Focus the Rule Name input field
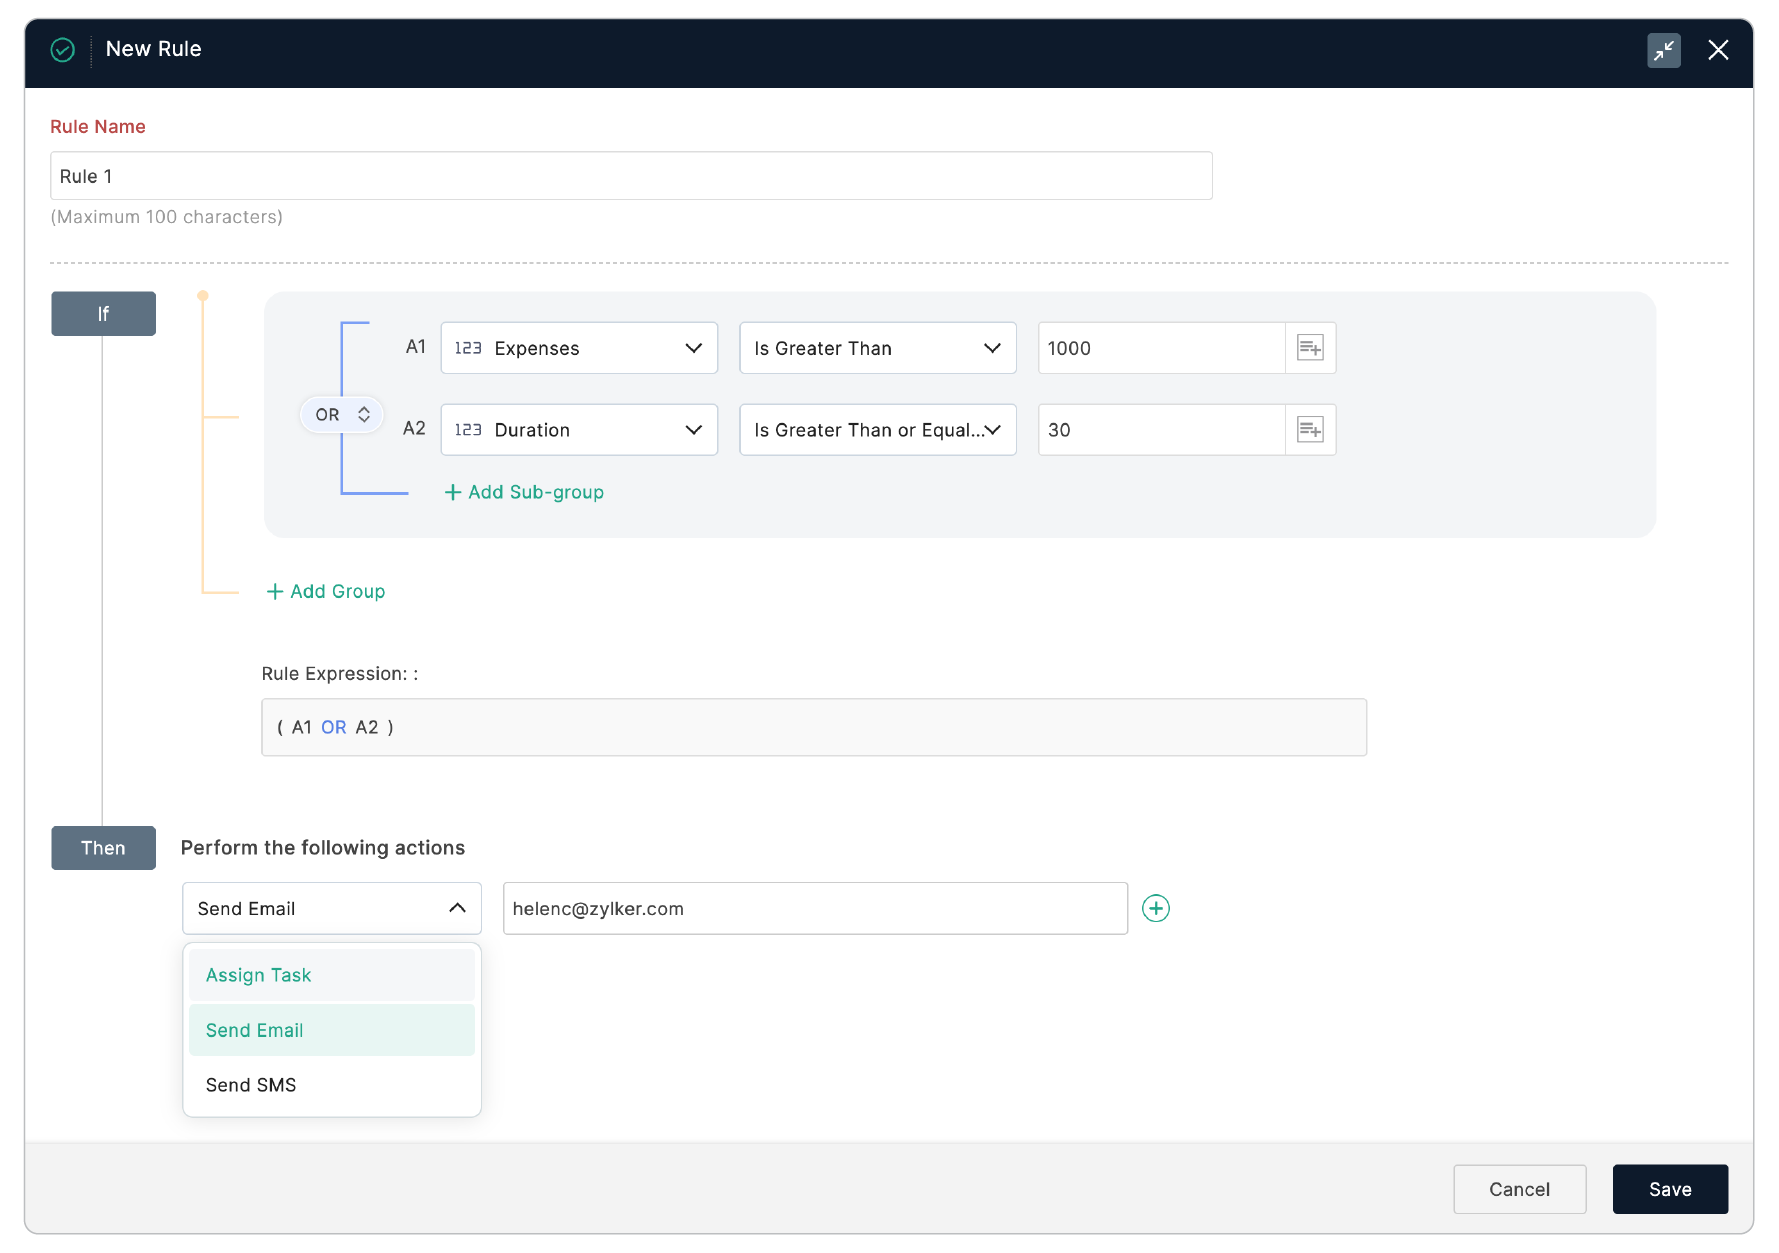The image size is (1779, 1253). [631, 176]
